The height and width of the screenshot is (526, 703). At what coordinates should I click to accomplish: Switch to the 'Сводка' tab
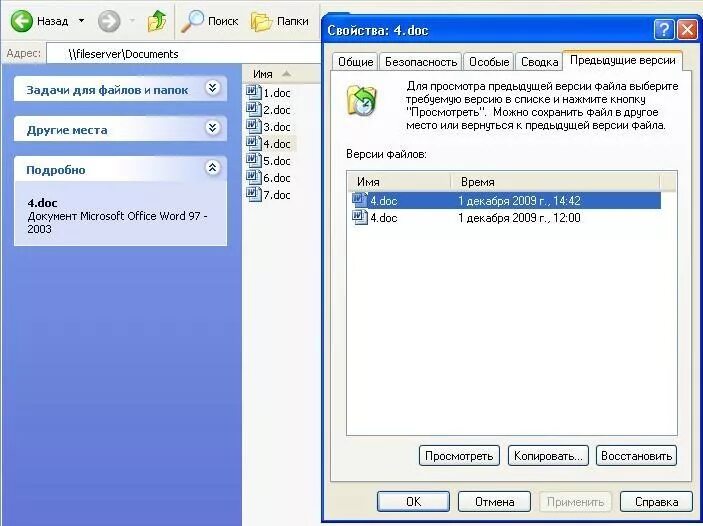tap(539, 62)
